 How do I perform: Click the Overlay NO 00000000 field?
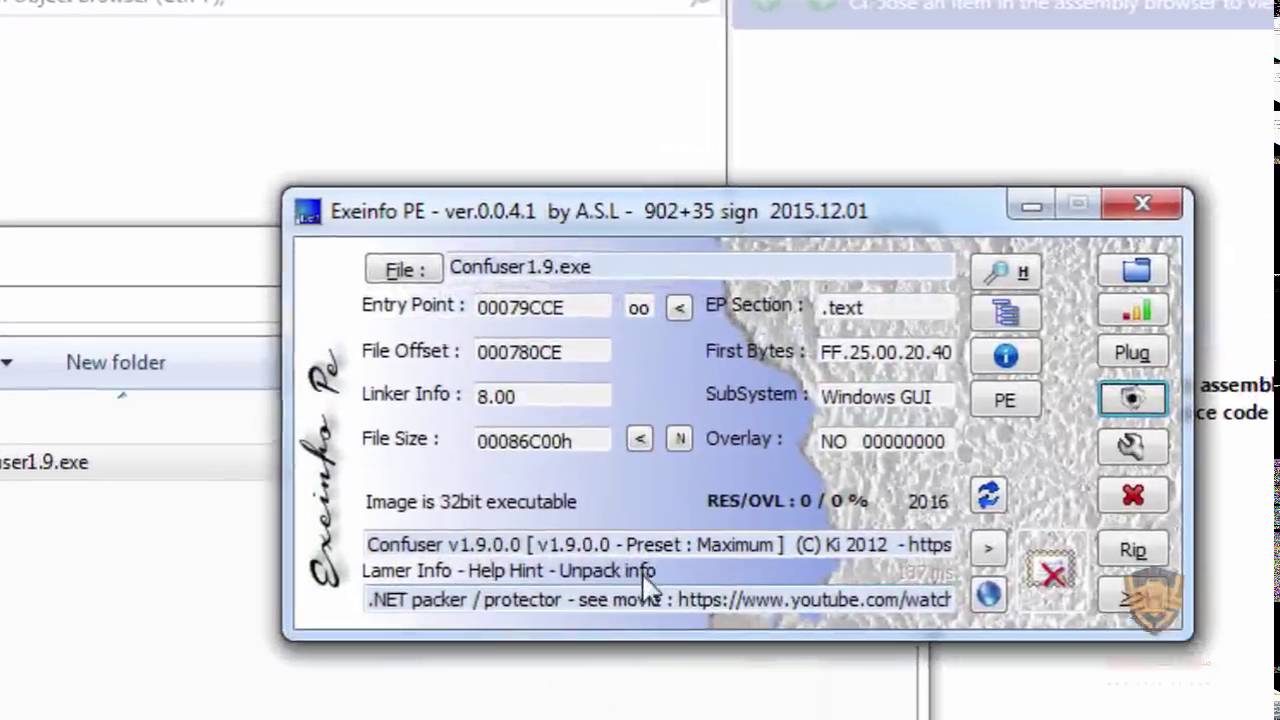pyautogui.click(x=886, y=441)
